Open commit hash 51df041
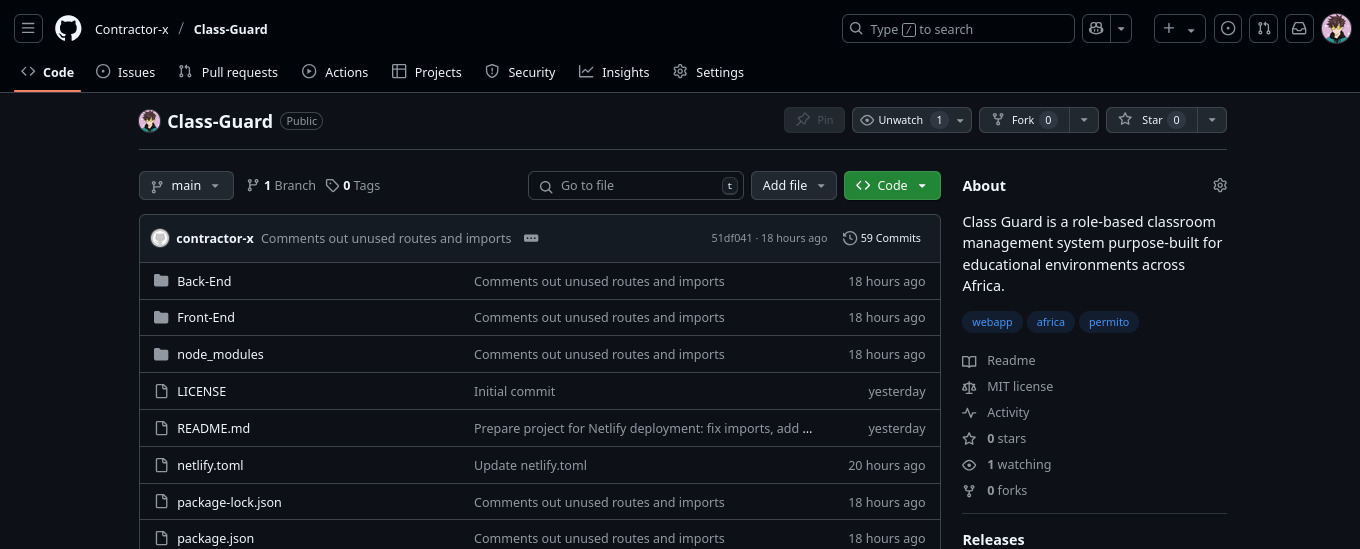This screenshot has height=549, width=1360. (x=731, y=238)
